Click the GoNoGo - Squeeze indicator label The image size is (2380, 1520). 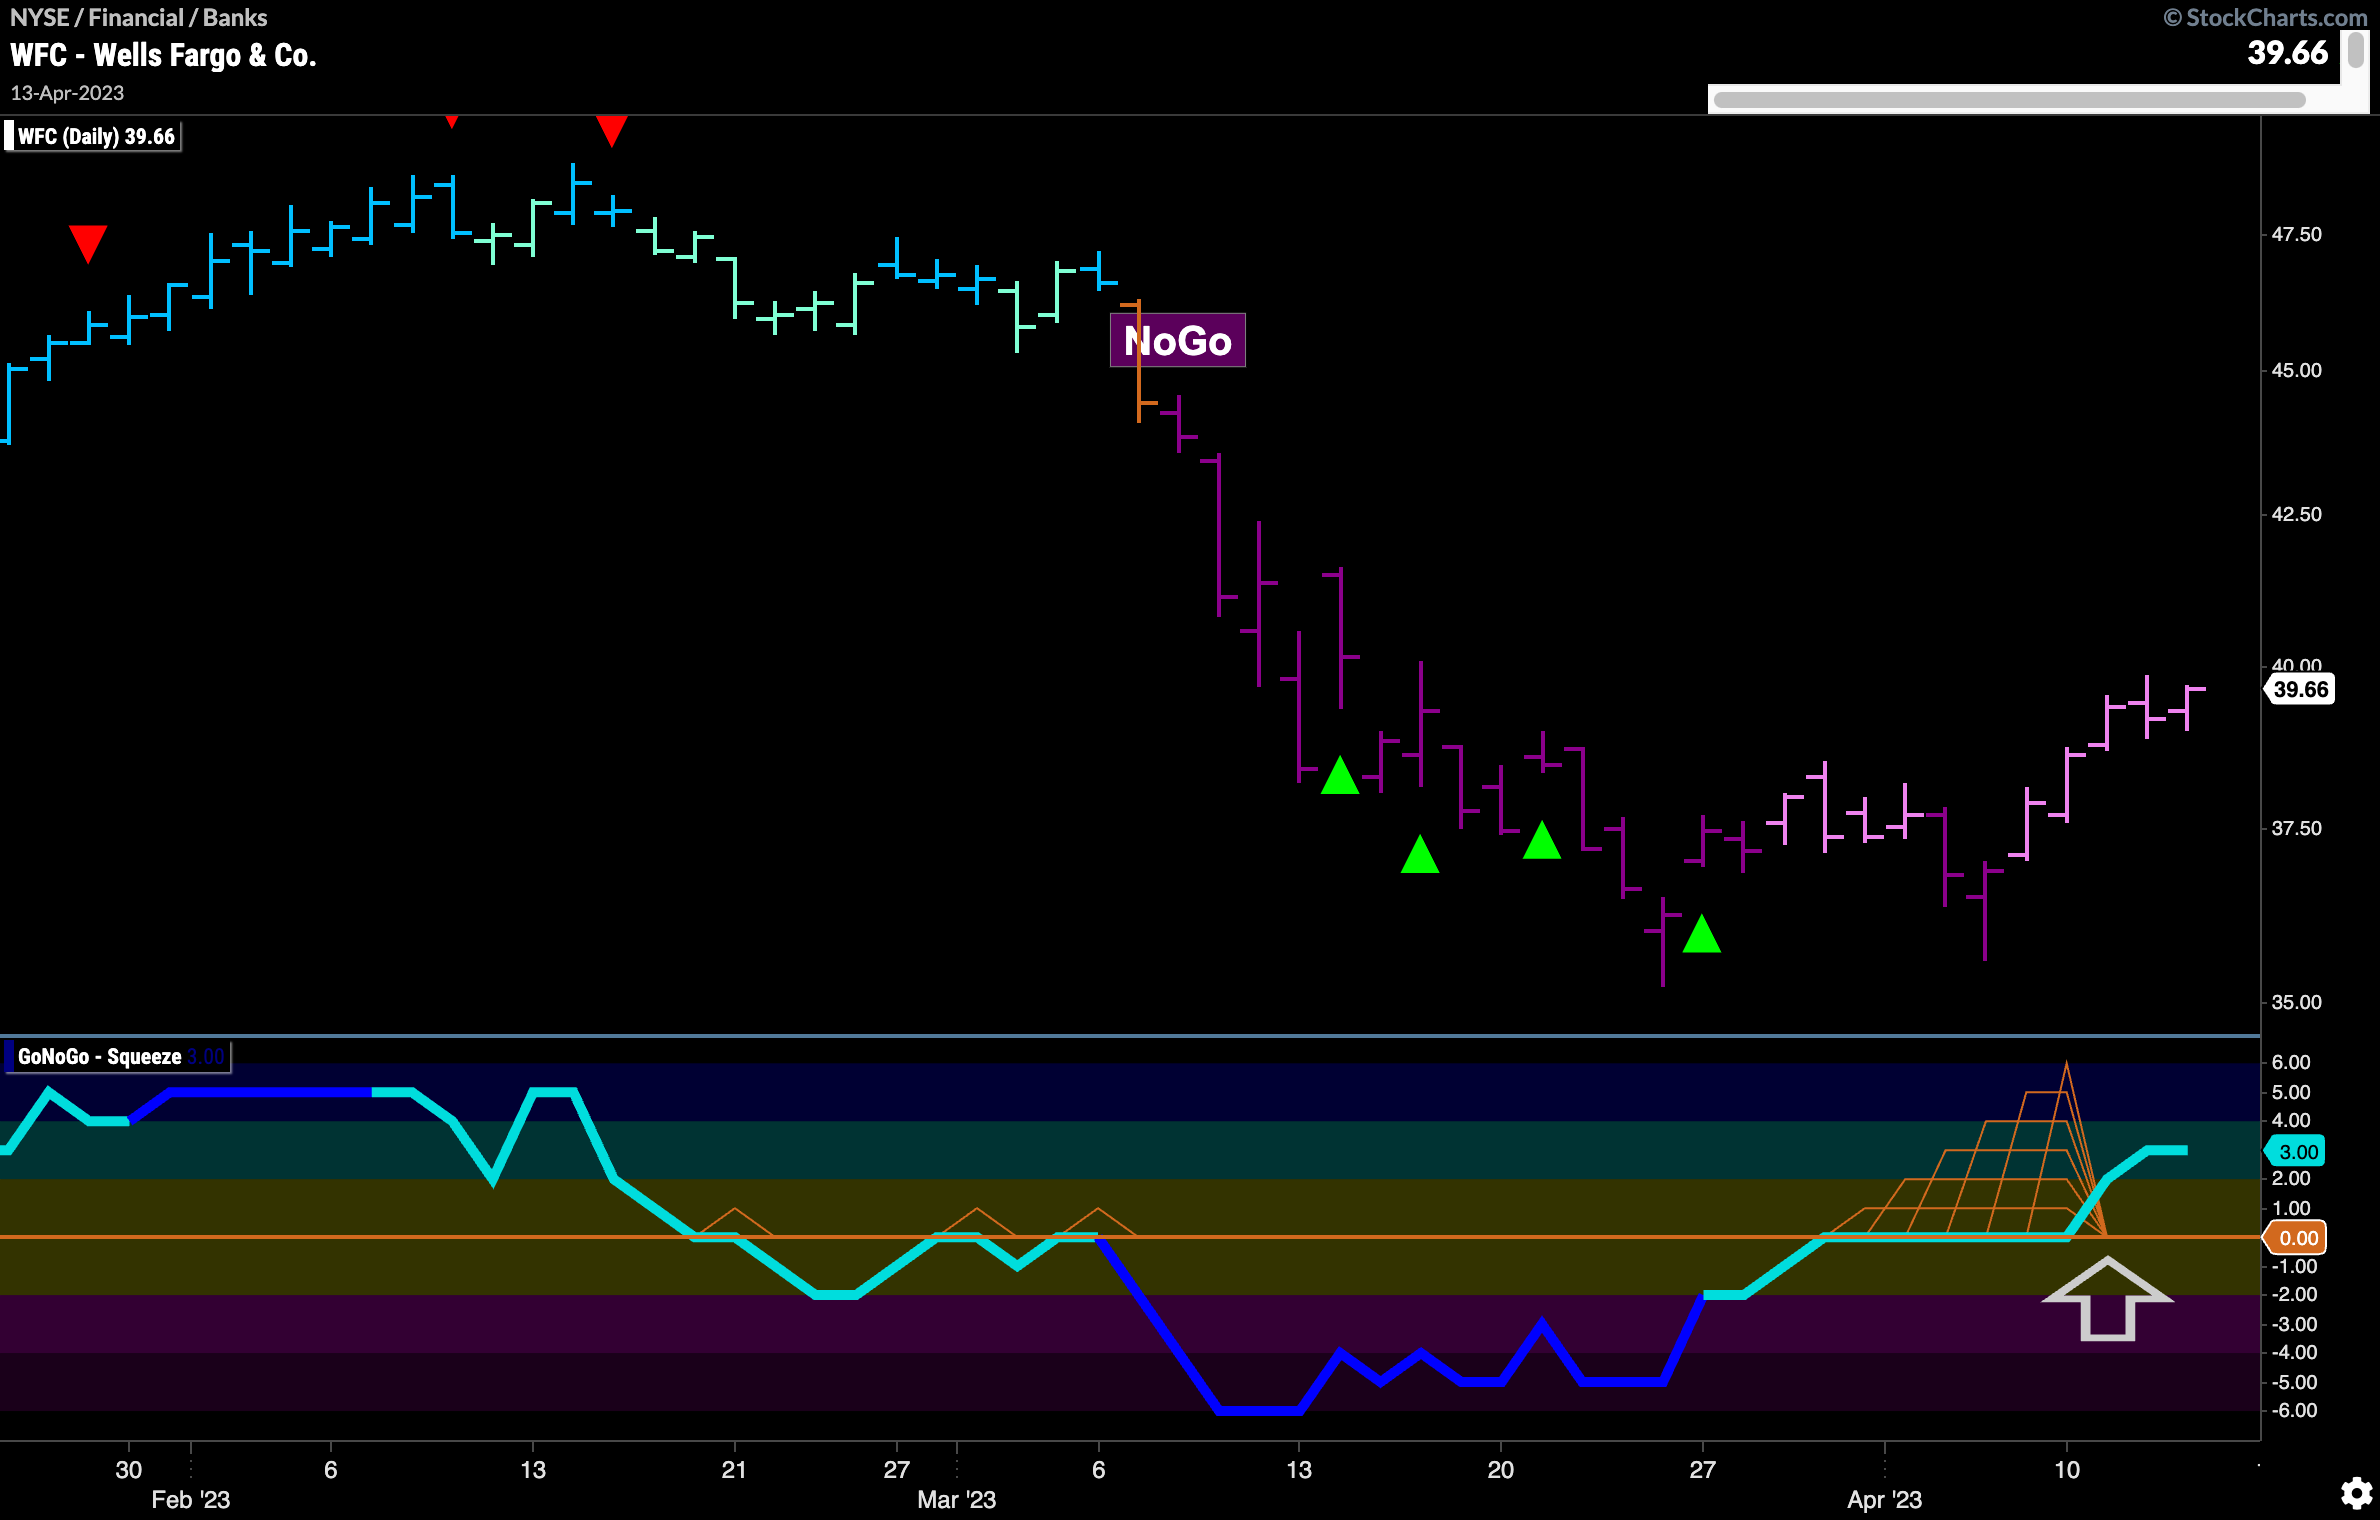click(117, 1057)
